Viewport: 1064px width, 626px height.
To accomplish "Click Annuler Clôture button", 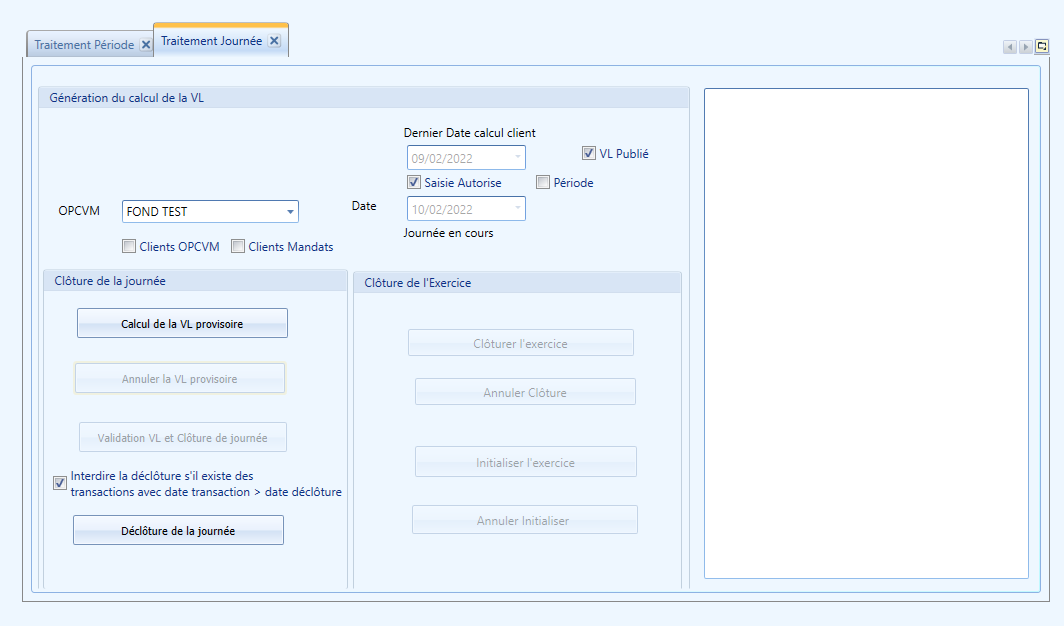I will (525, 392).
